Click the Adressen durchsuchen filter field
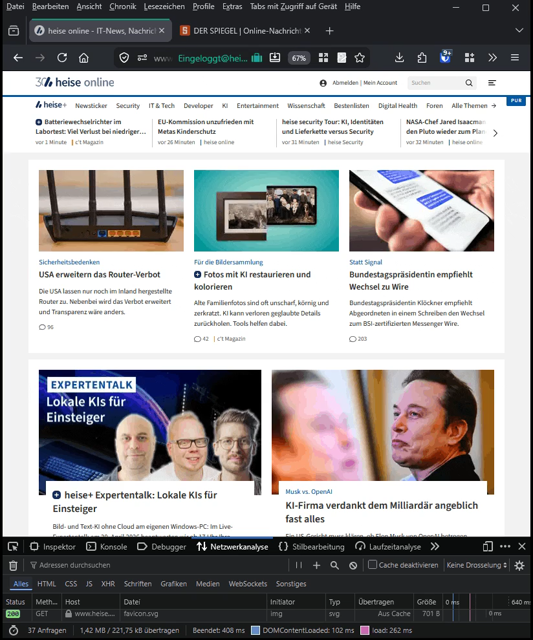The width and height of the screenshot is (533, 640). 159,565
